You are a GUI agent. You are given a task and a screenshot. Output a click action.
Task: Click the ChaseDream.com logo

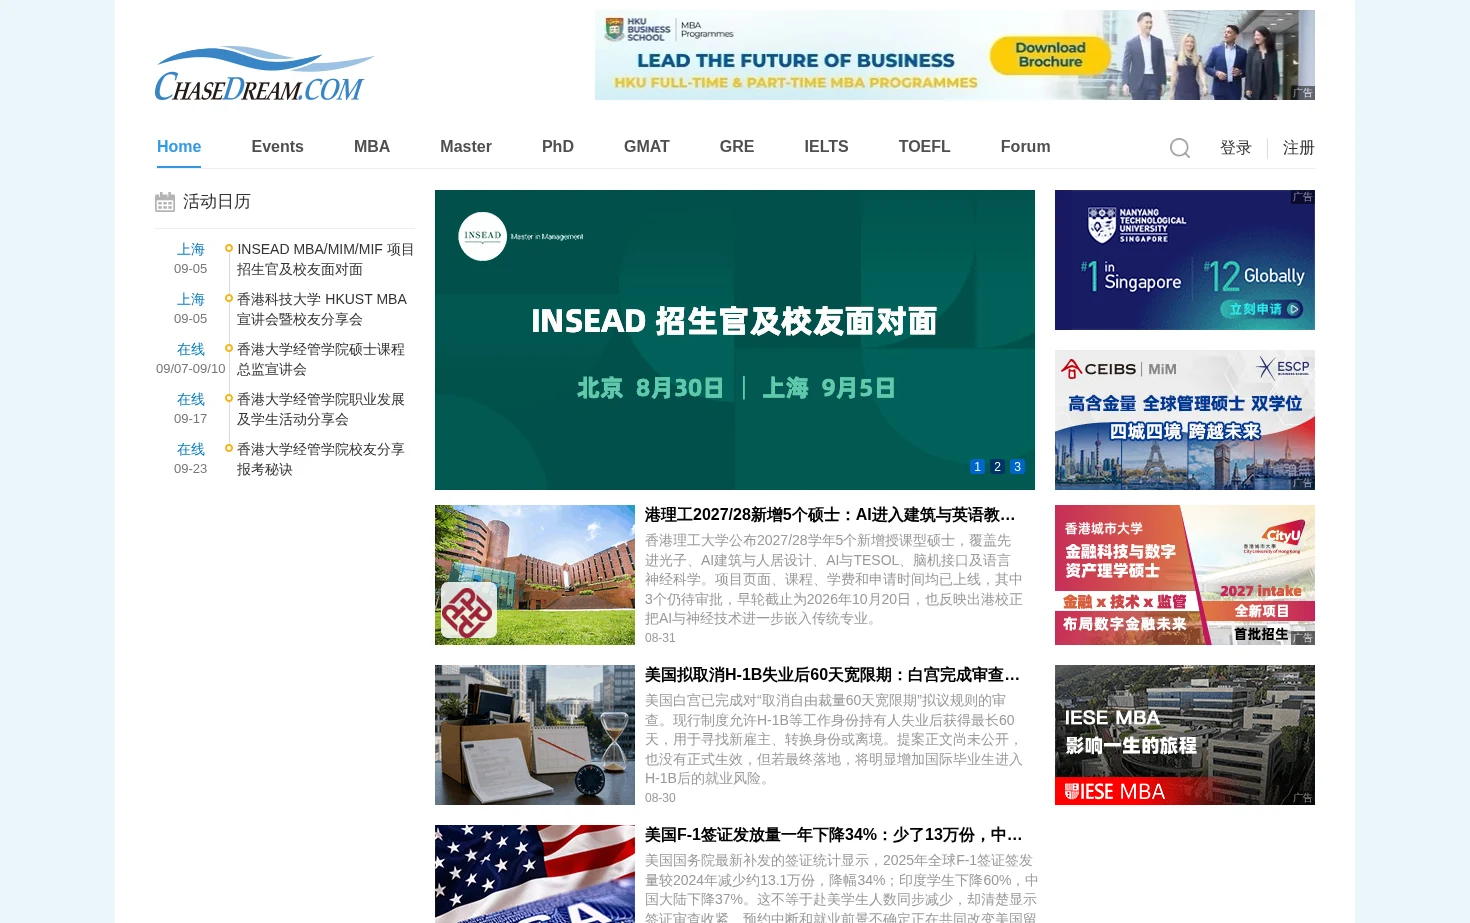point(264,73)
